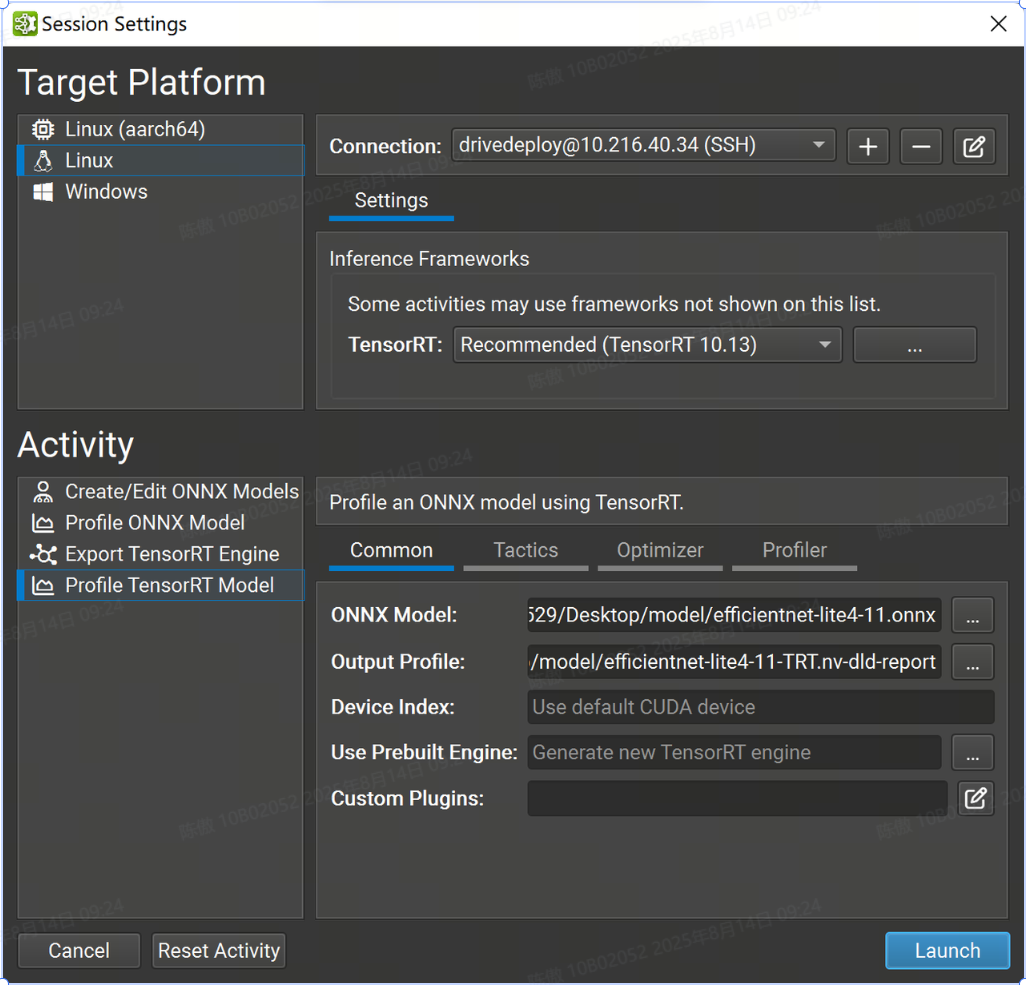The width and height of the screenshot is (1026, 985).
Task: Click the ONNX Model path field
Action: [734, 615]
